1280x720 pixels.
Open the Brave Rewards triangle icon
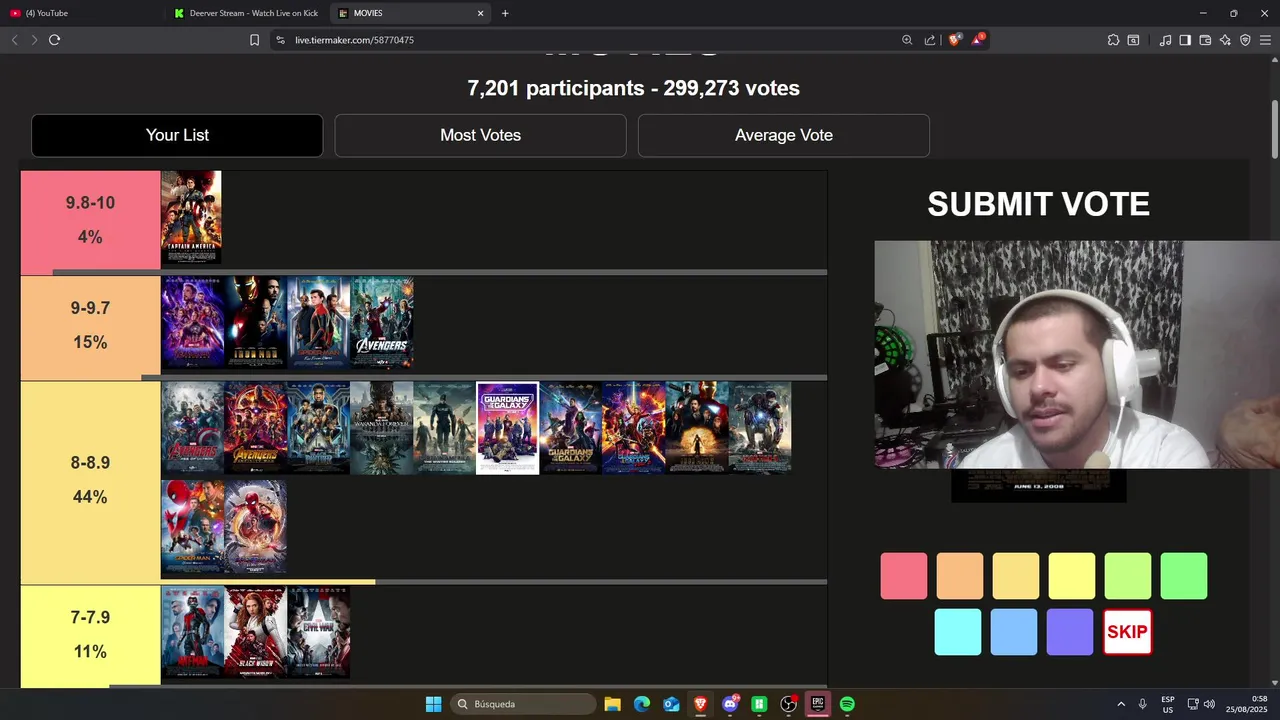[979, 40]
